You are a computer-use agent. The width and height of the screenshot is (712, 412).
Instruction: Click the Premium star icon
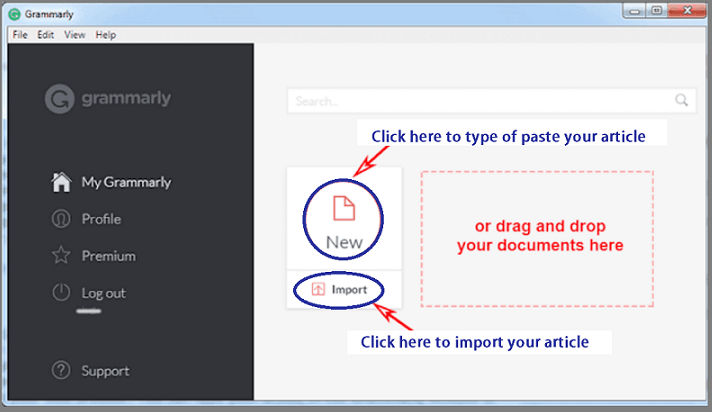tap(61, 255)
